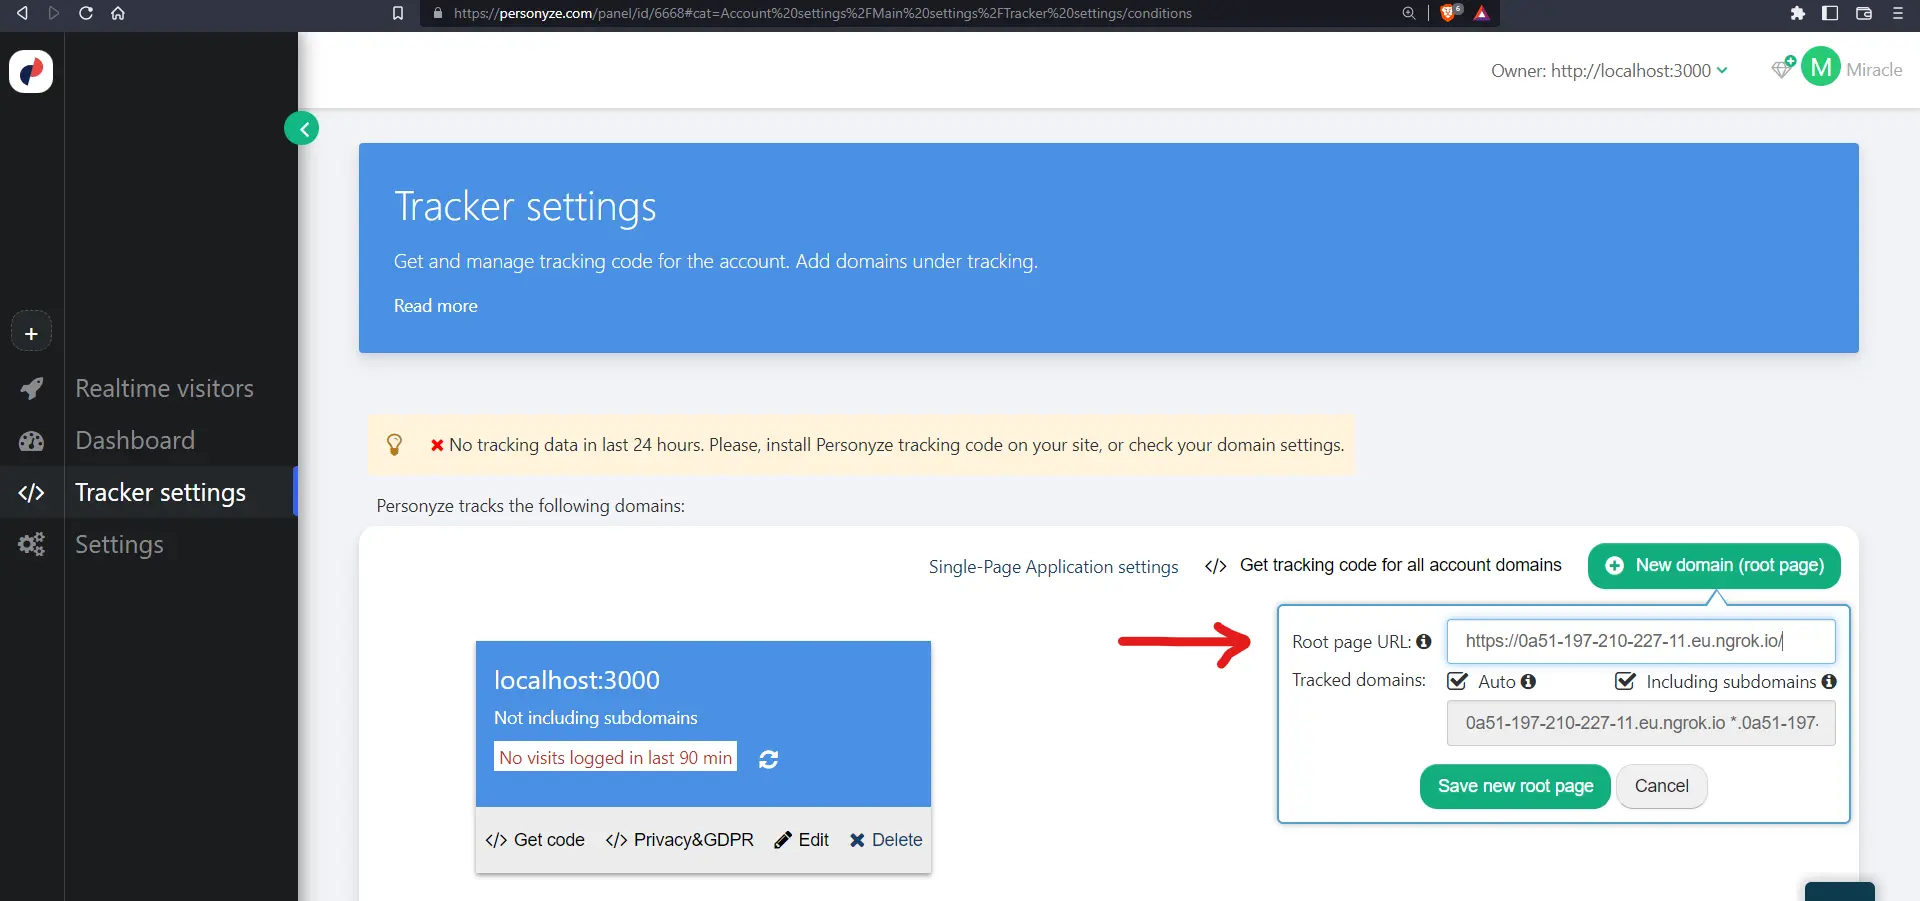Click the diamond upgrade icon

pyautogui.click(x=1783, y=68)
